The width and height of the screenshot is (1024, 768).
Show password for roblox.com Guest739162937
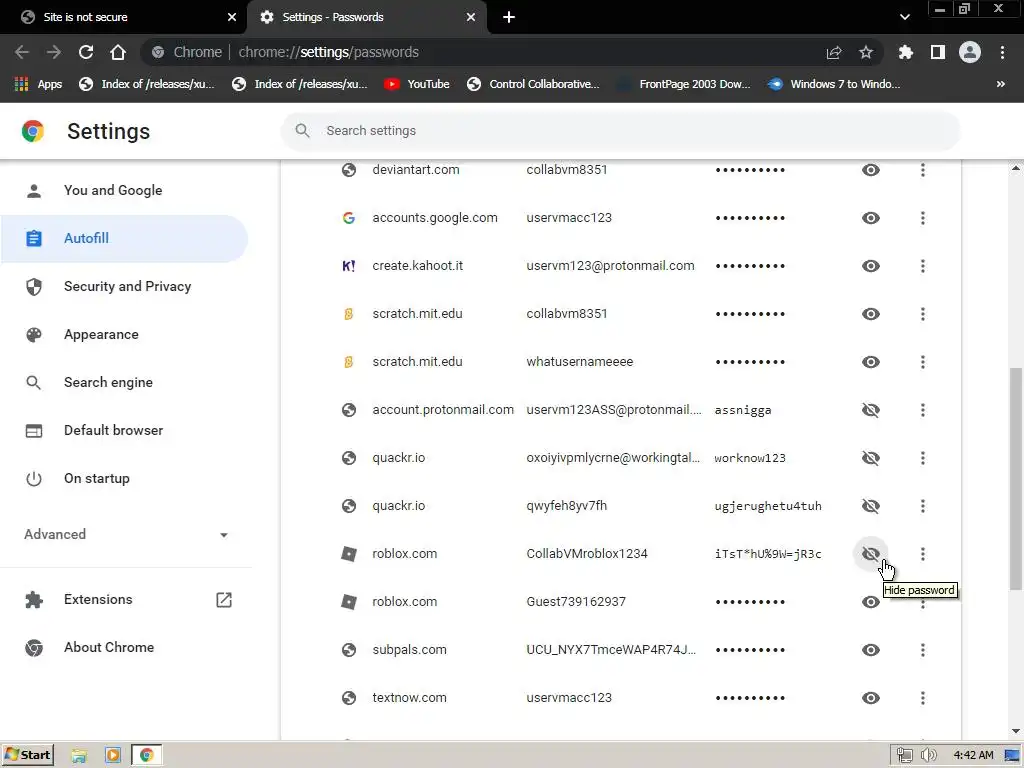coord(871,602)
